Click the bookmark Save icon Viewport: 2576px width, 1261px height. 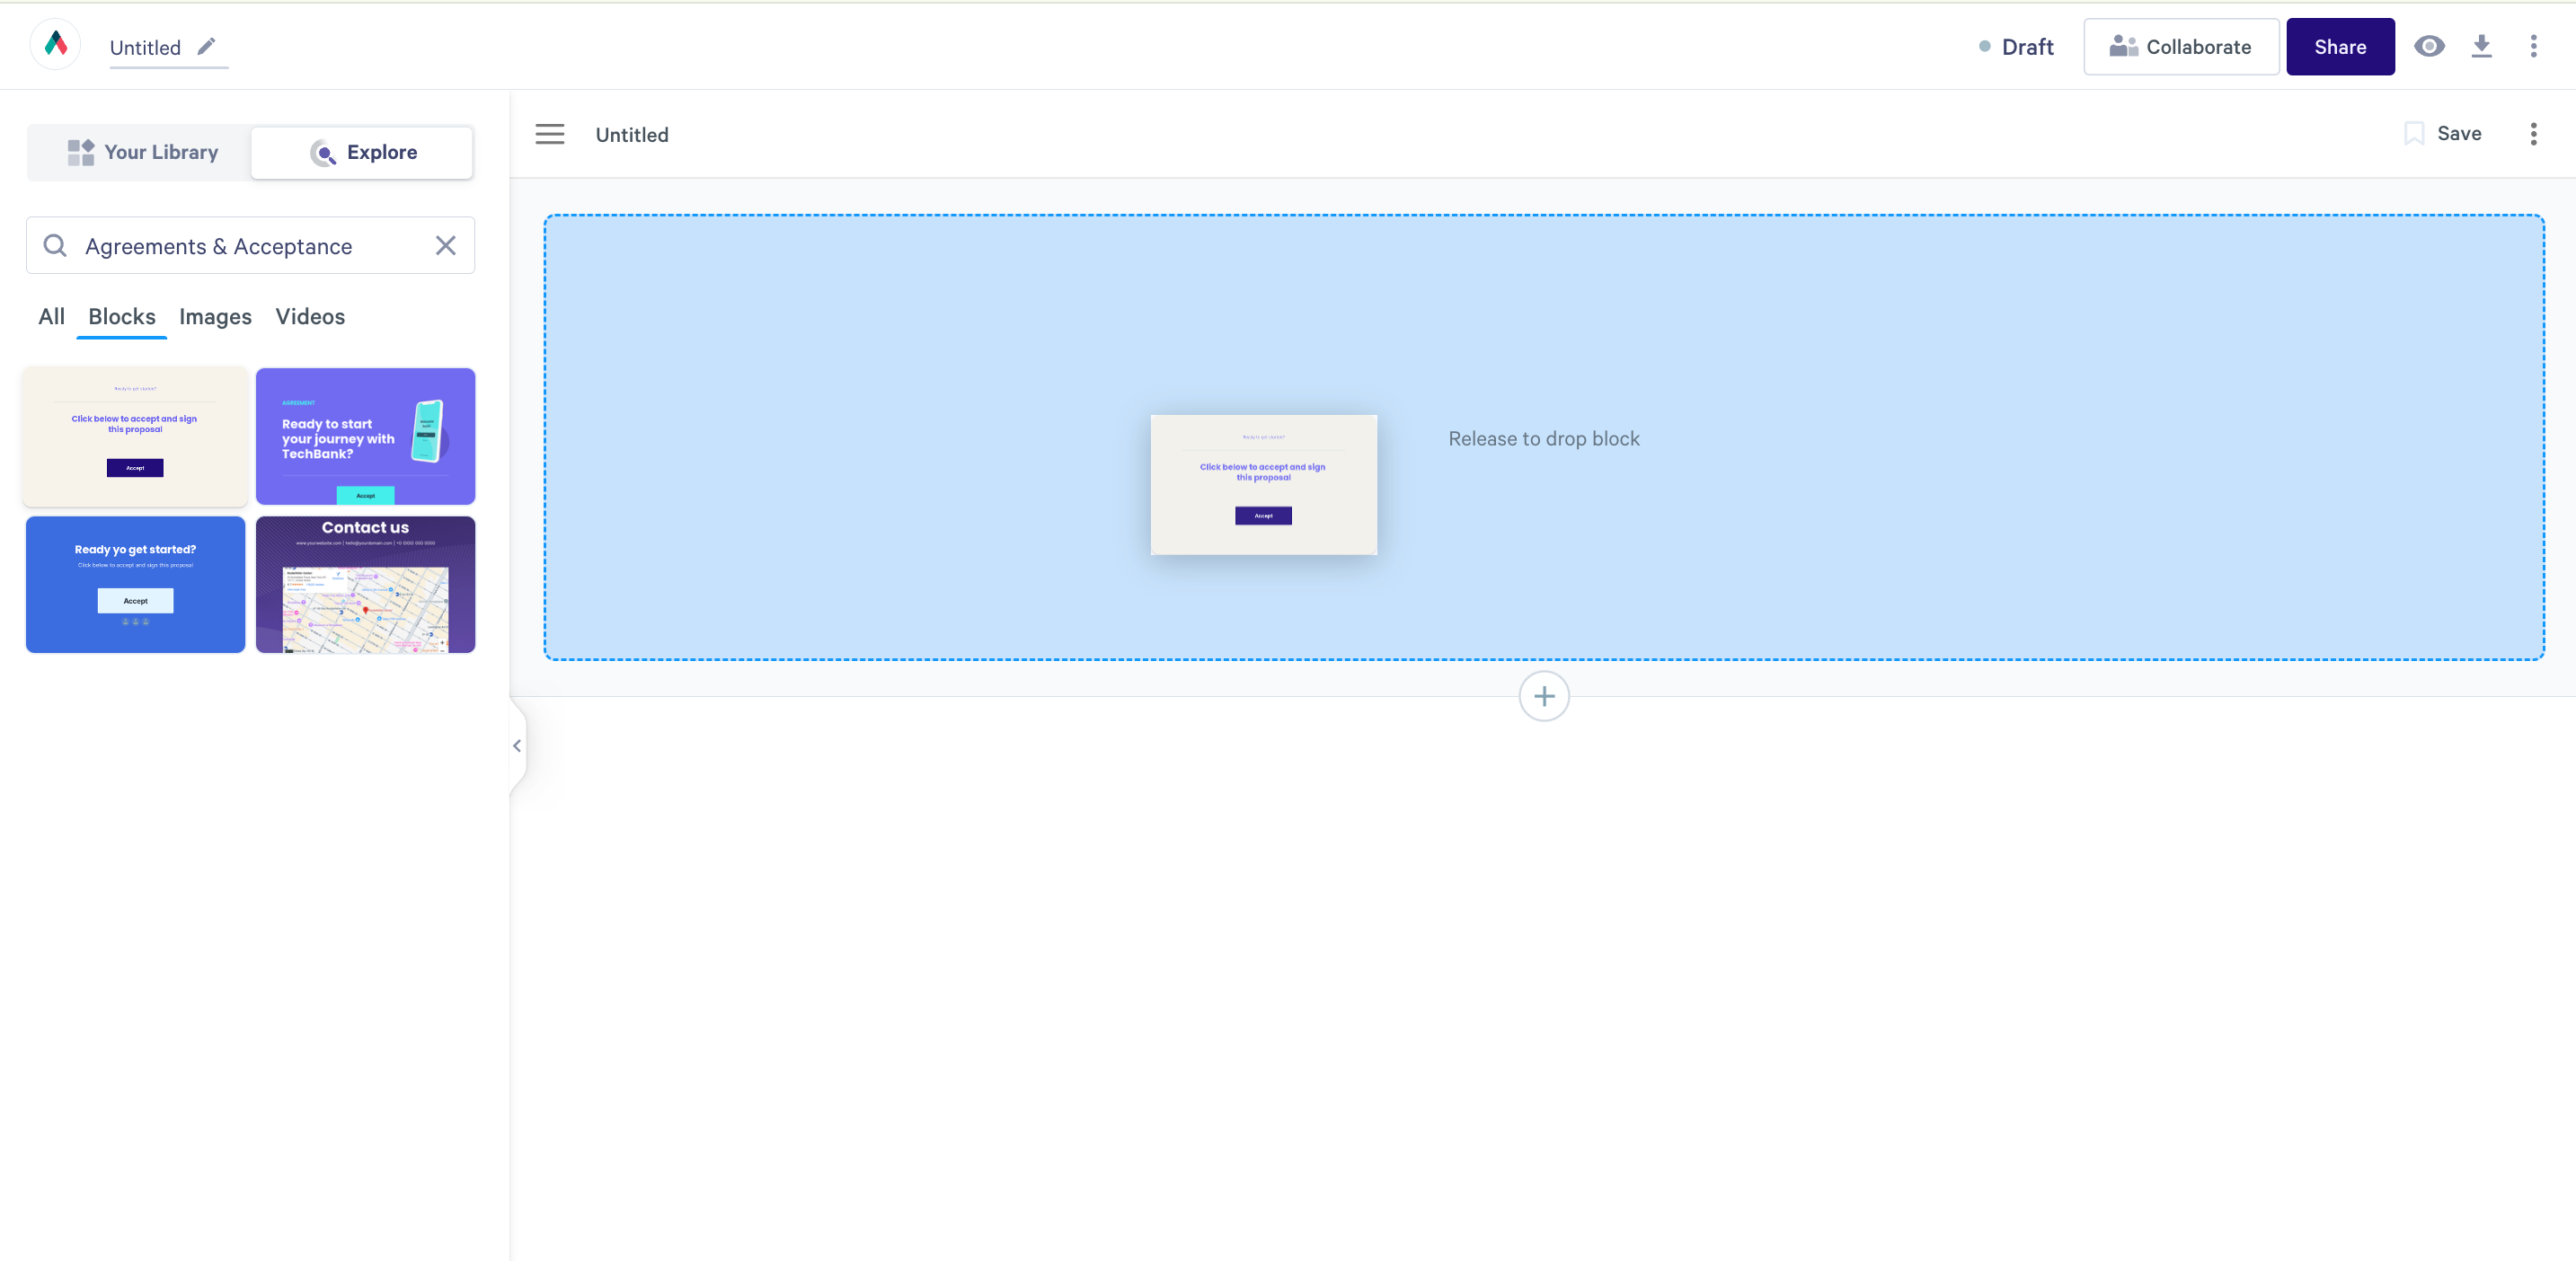(2414, 134)
